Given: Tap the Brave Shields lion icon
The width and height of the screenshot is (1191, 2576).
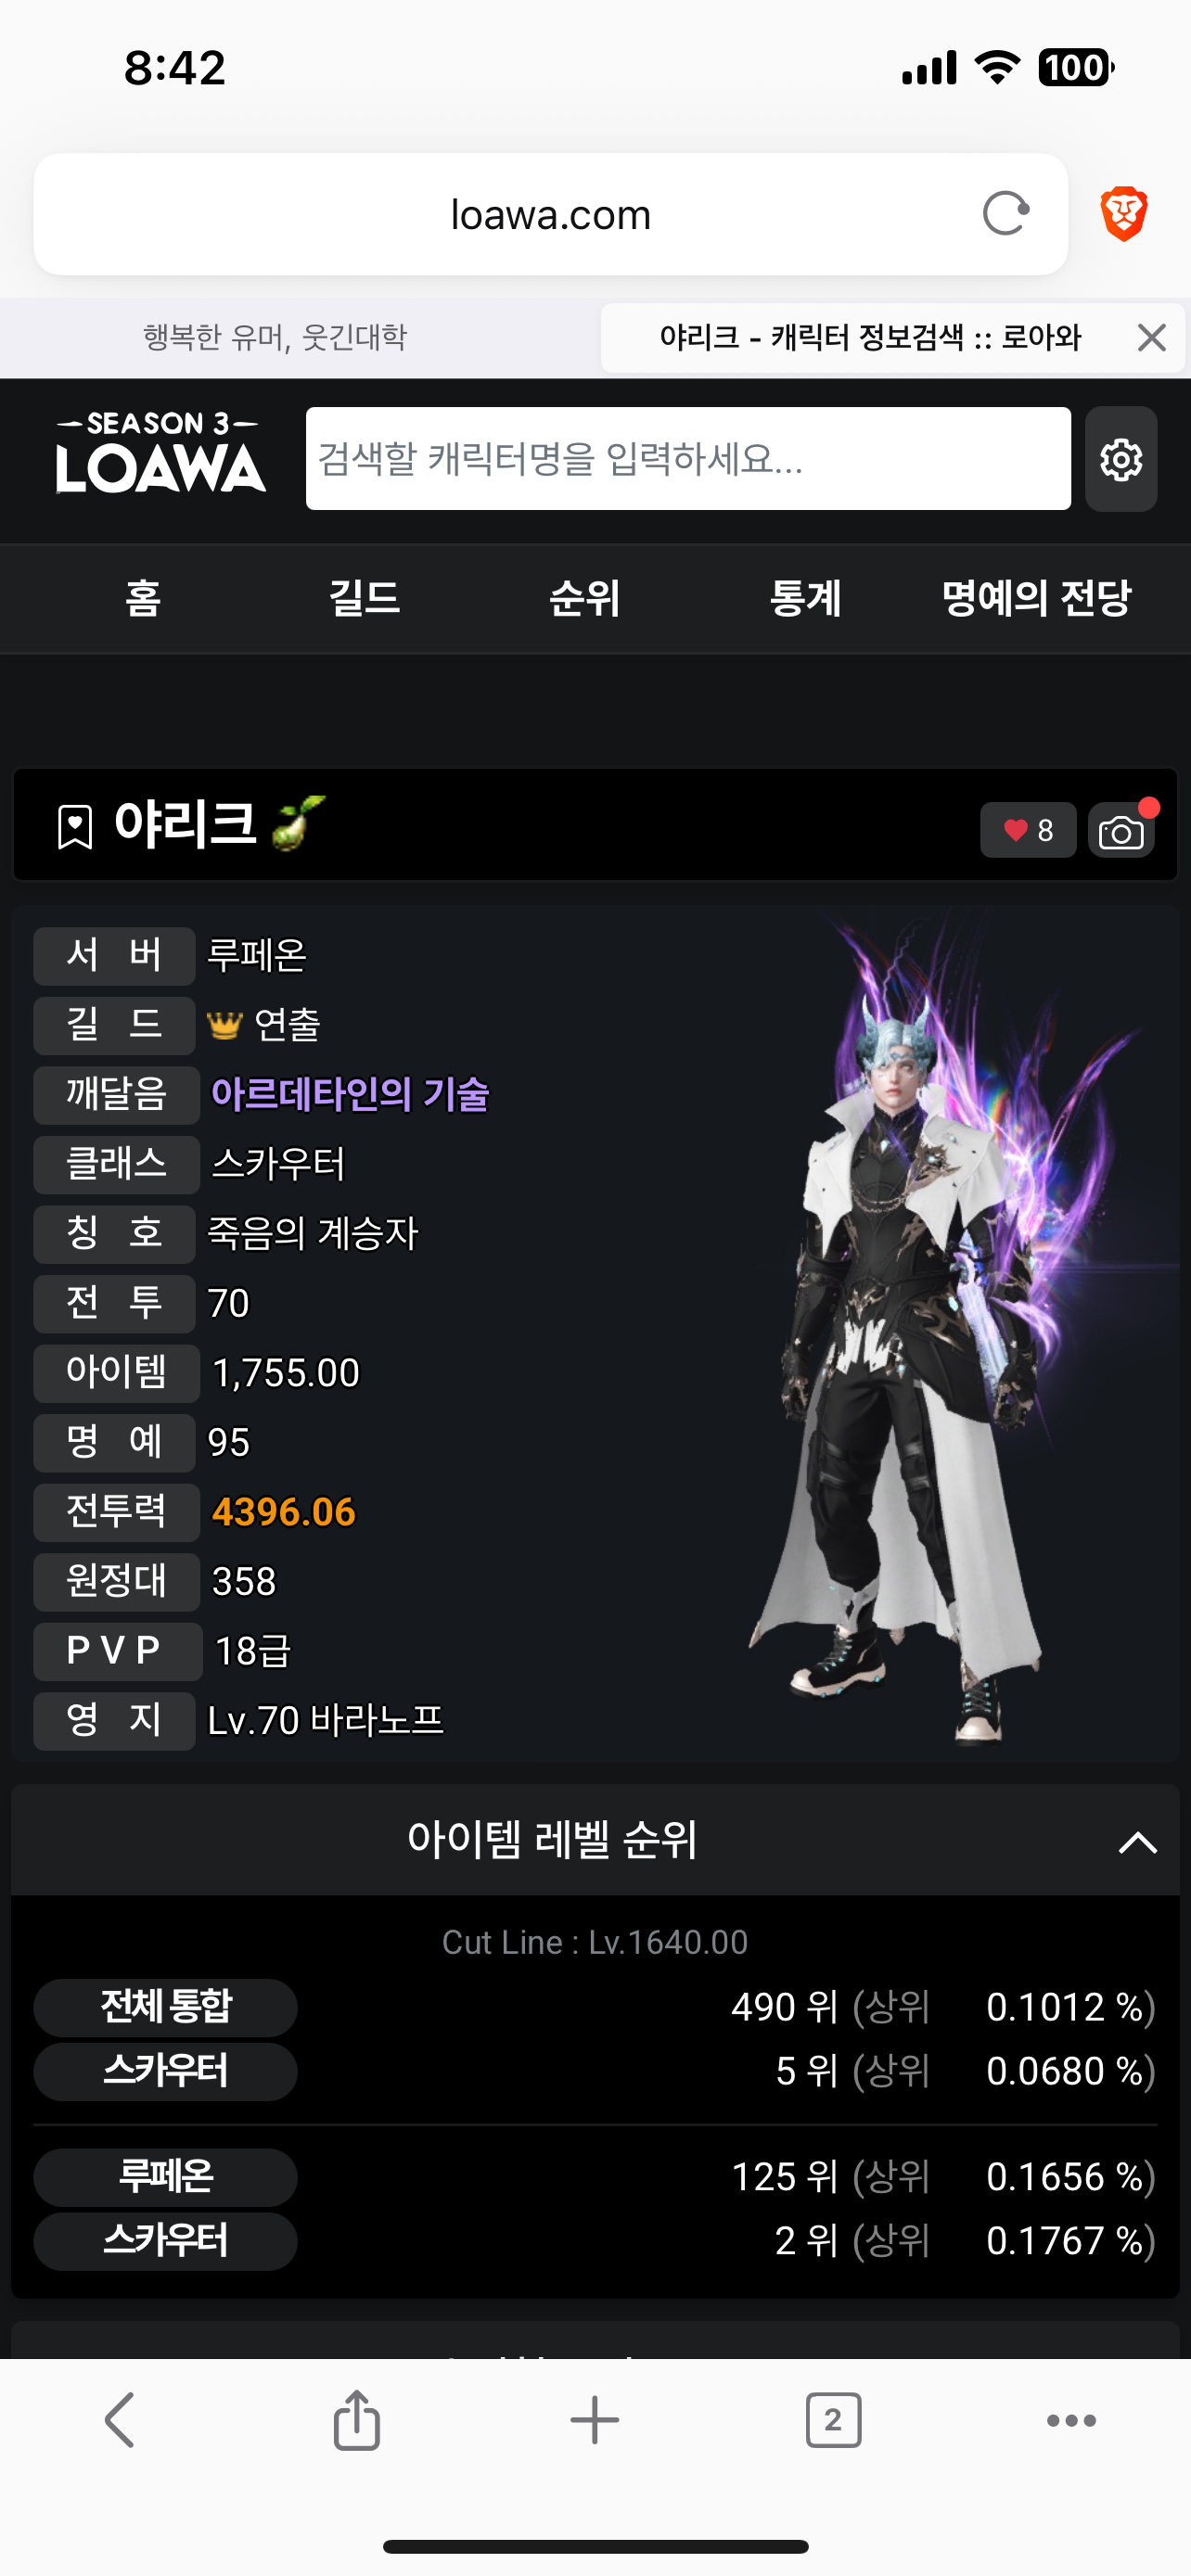Looking at the screenshot, I should click(1124, 214).
